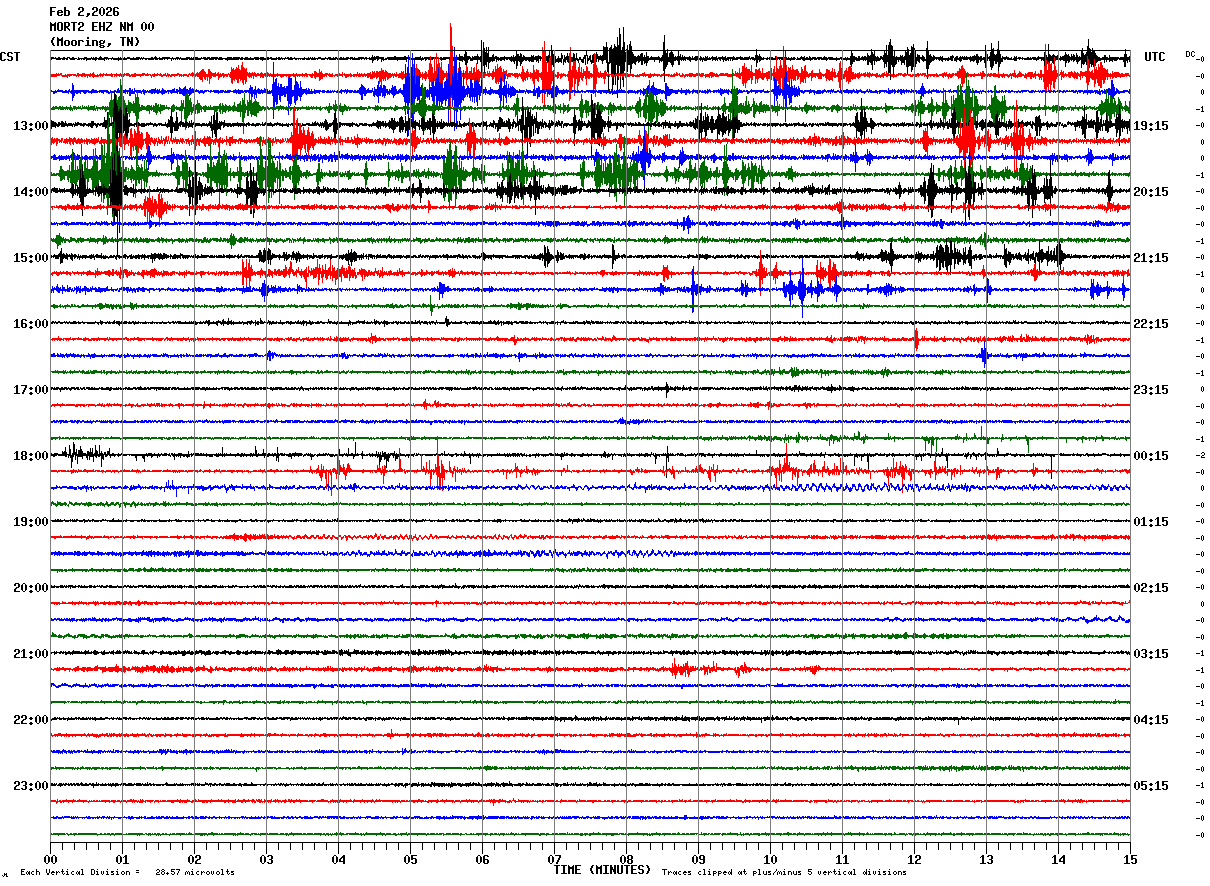
Task: Click the (Mooring, TN) location label
Action: tap(95, 42)
